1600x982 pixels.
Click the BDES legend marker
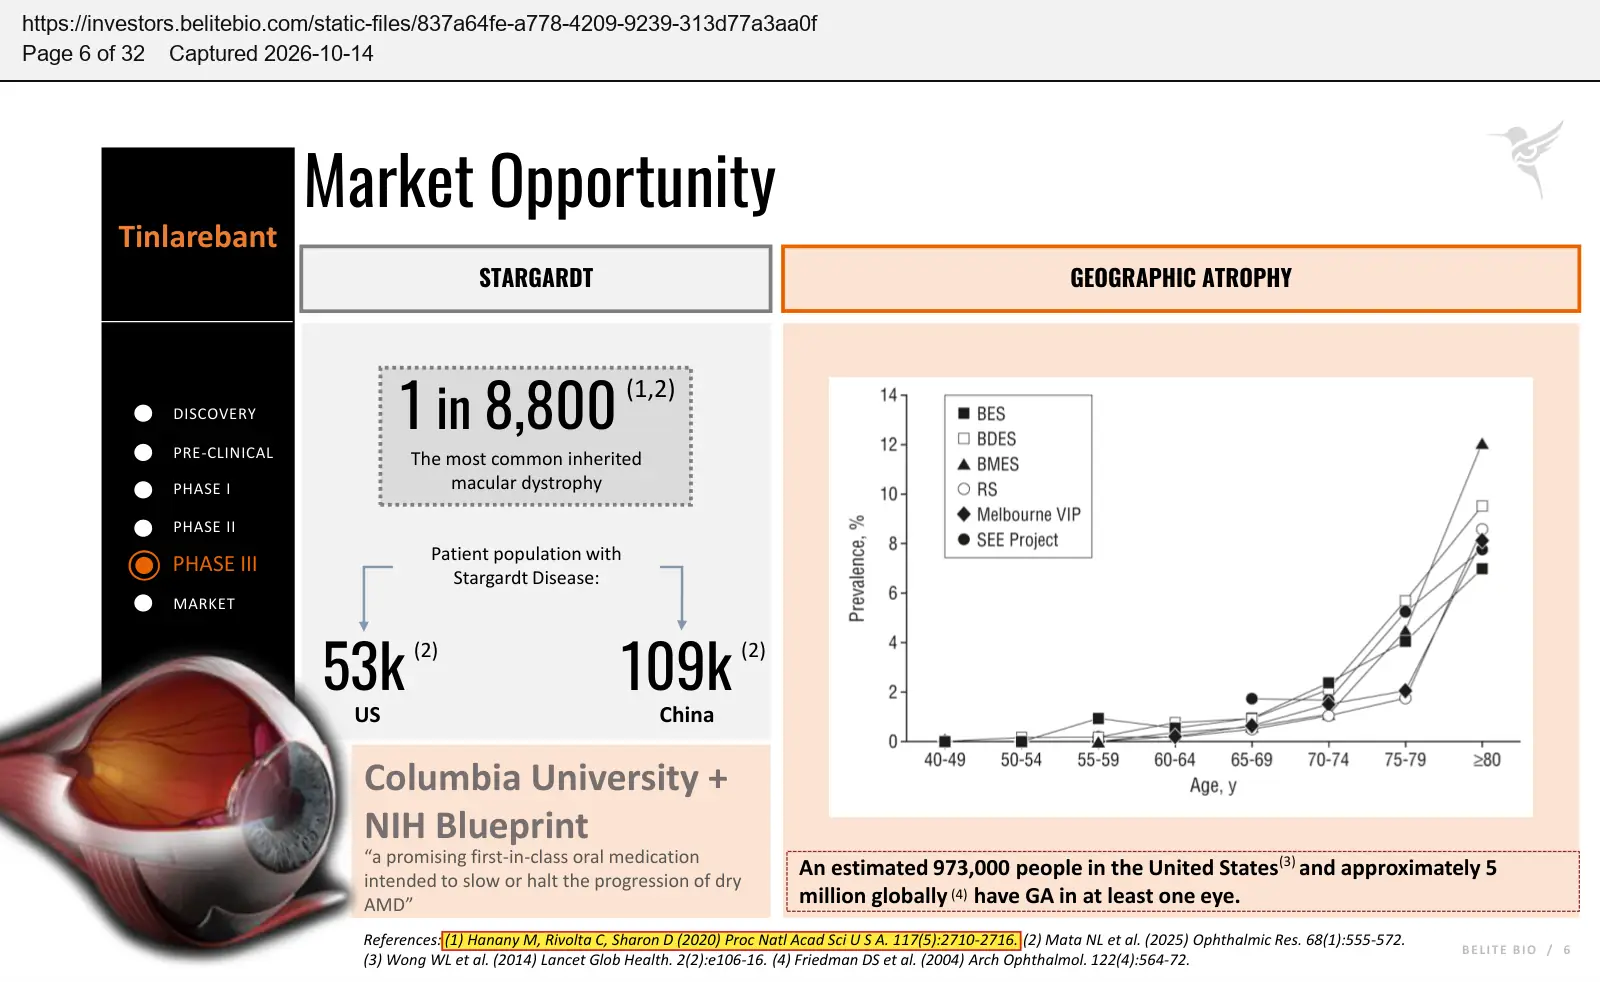point(964,438)
